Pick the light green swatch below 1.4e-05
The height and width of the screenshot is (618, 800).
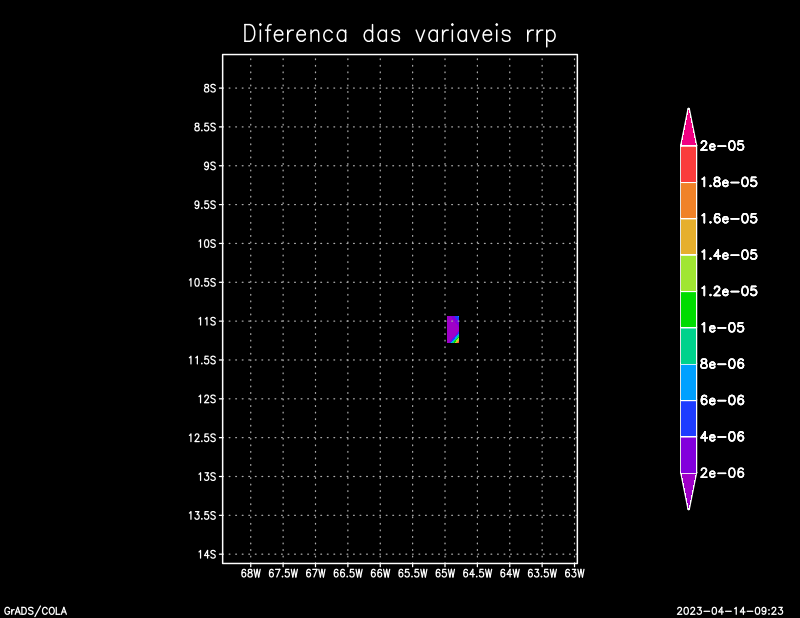pyautogui.click(x=688, y=273)
